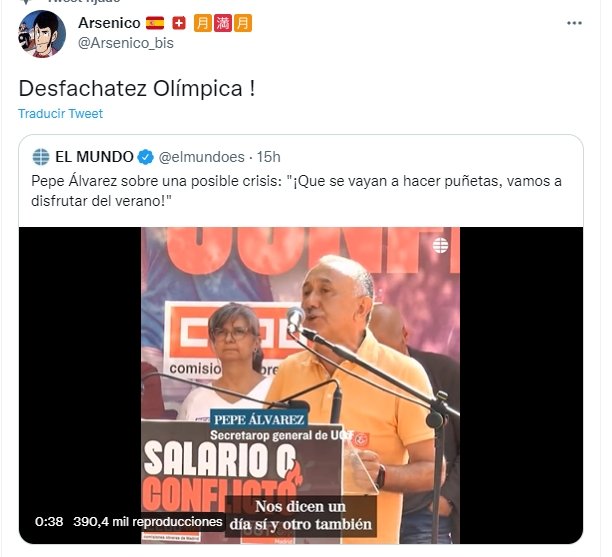612x557 pixels.
Task: Click the 390,4 mil reproducciones counter
Action: (x=148, y=521)
